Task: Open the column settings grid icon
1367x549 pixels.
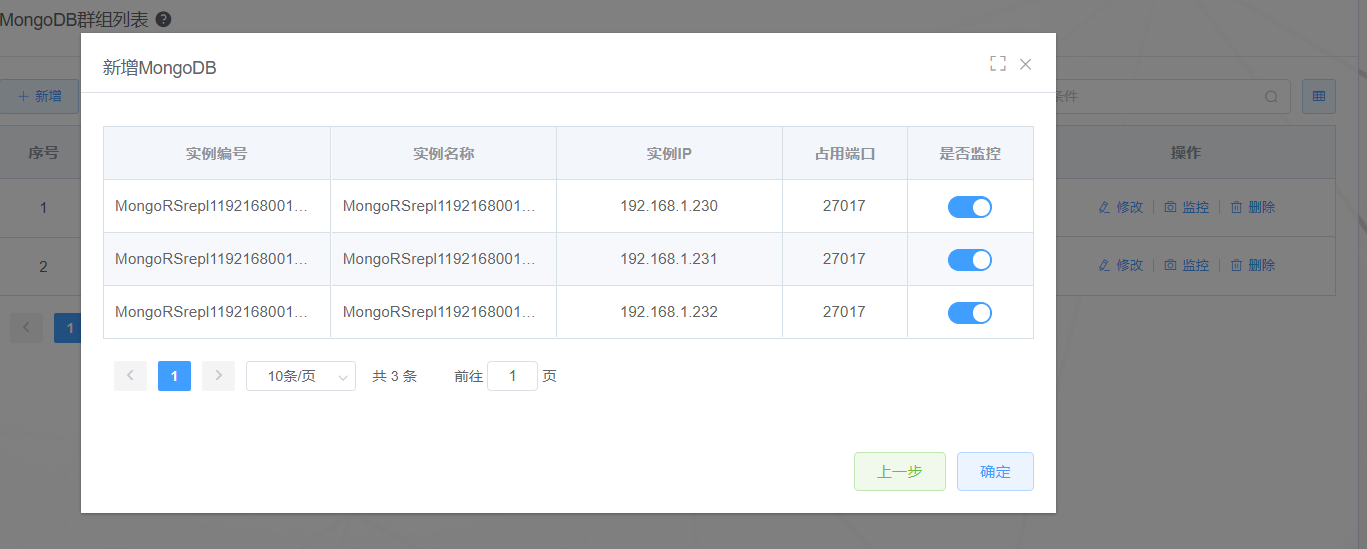Action: pos(1319,96)
